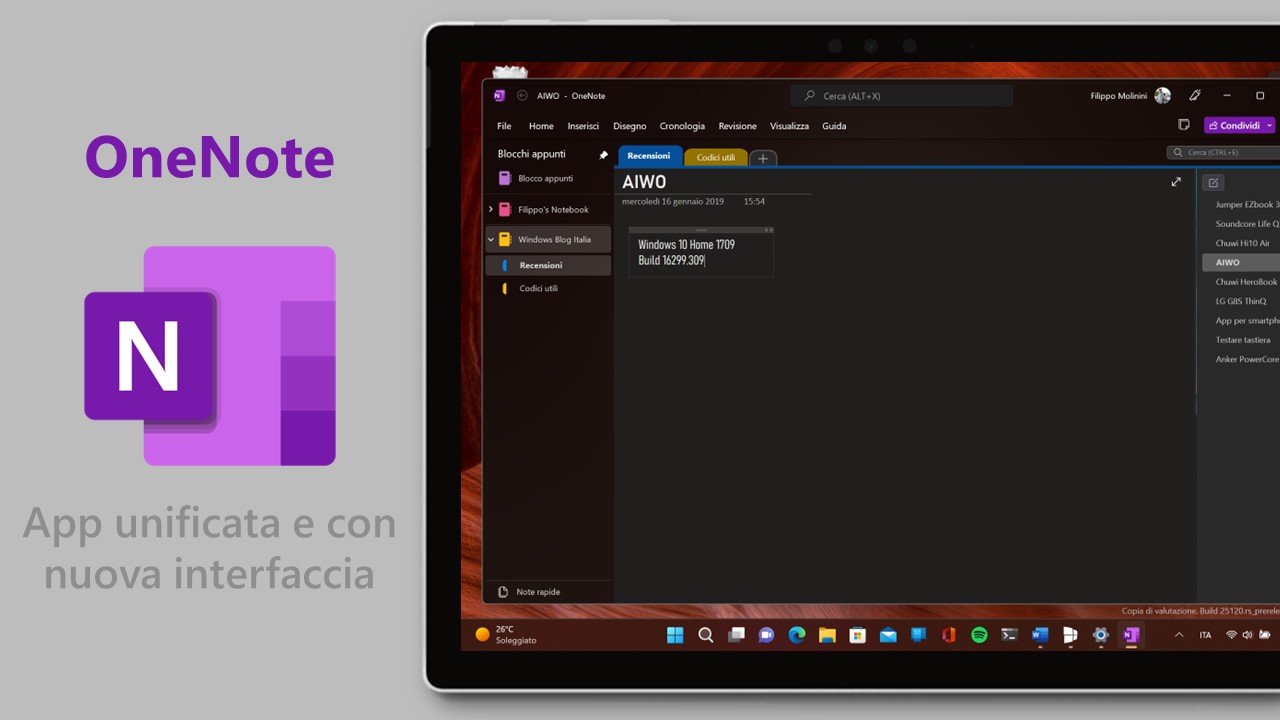Select the AIWO page in page list
Image resolution: width=1280 pixels, height=720 pixels.
(1241, 263)
